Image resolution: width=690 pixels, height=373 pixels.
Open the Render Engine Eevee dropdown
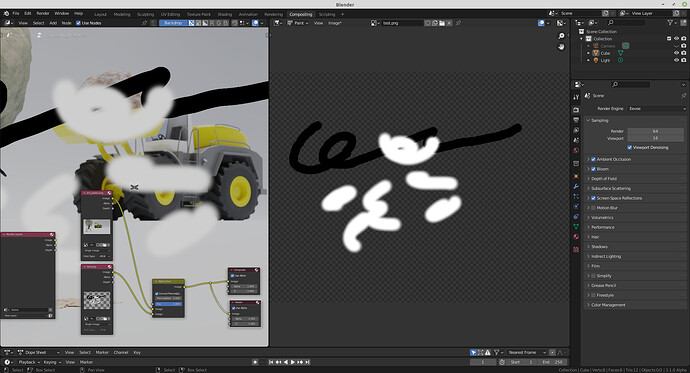657,108
